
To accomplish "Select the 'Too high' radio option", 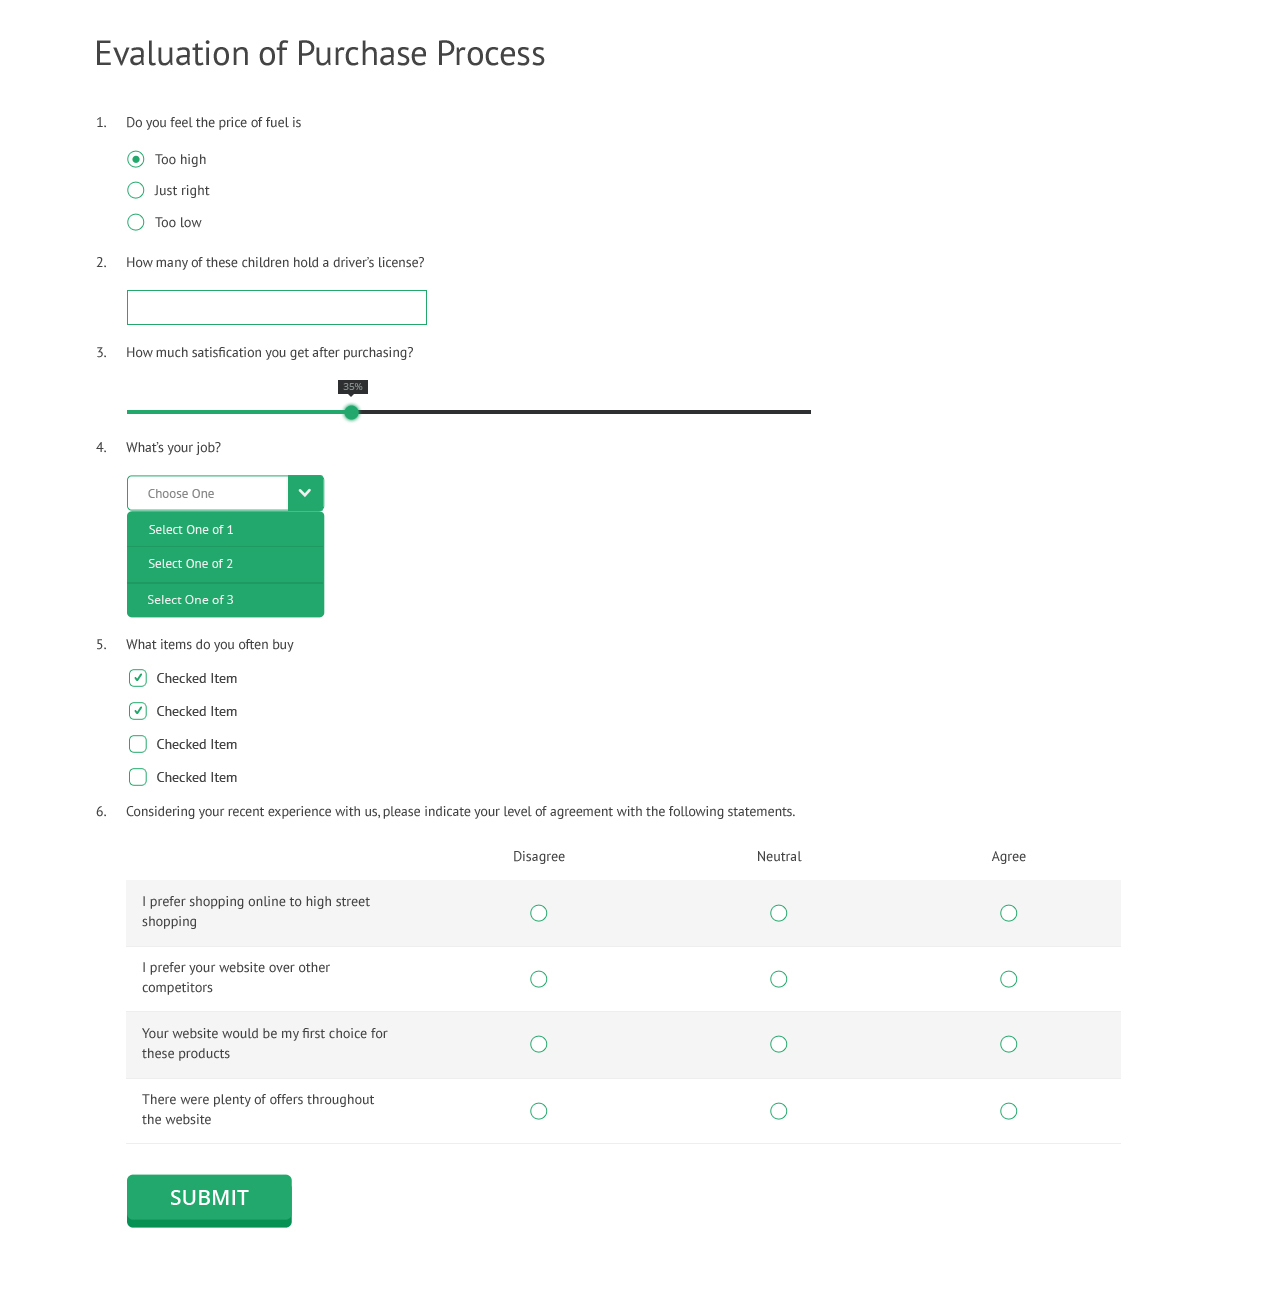I will (136, 159).
